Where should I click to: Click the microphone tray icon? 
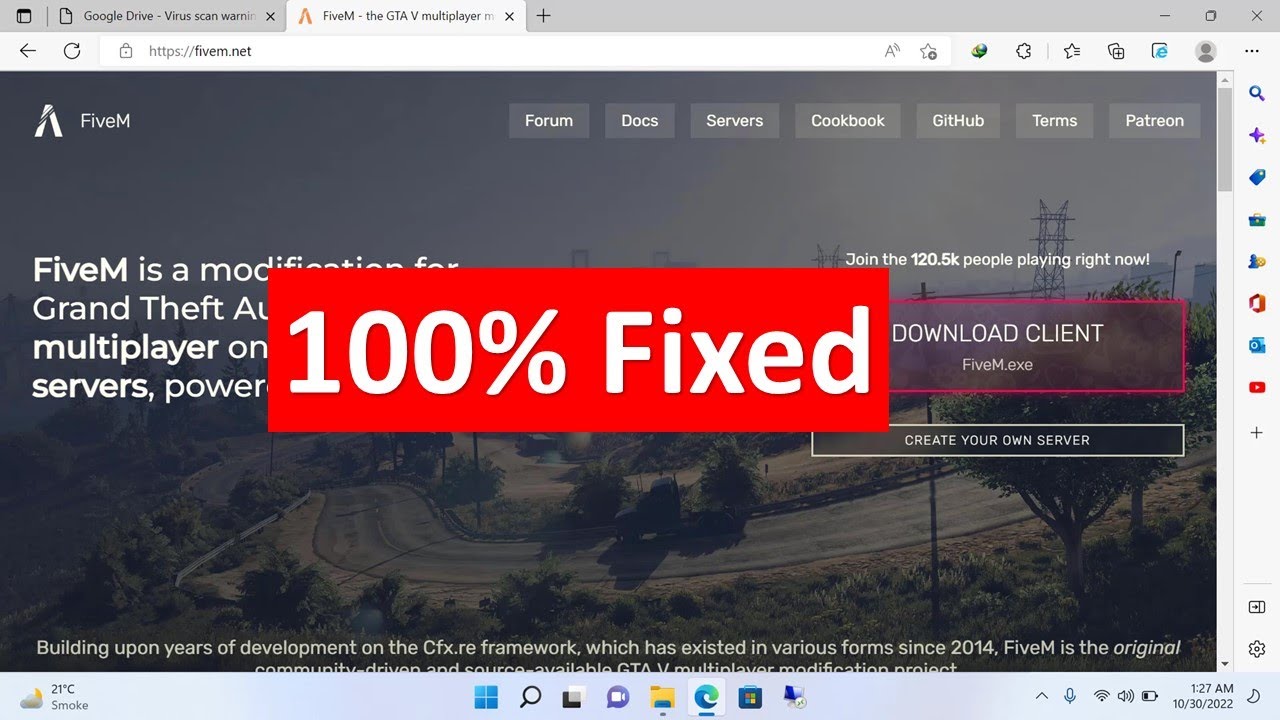click(x=1070, y=696)
